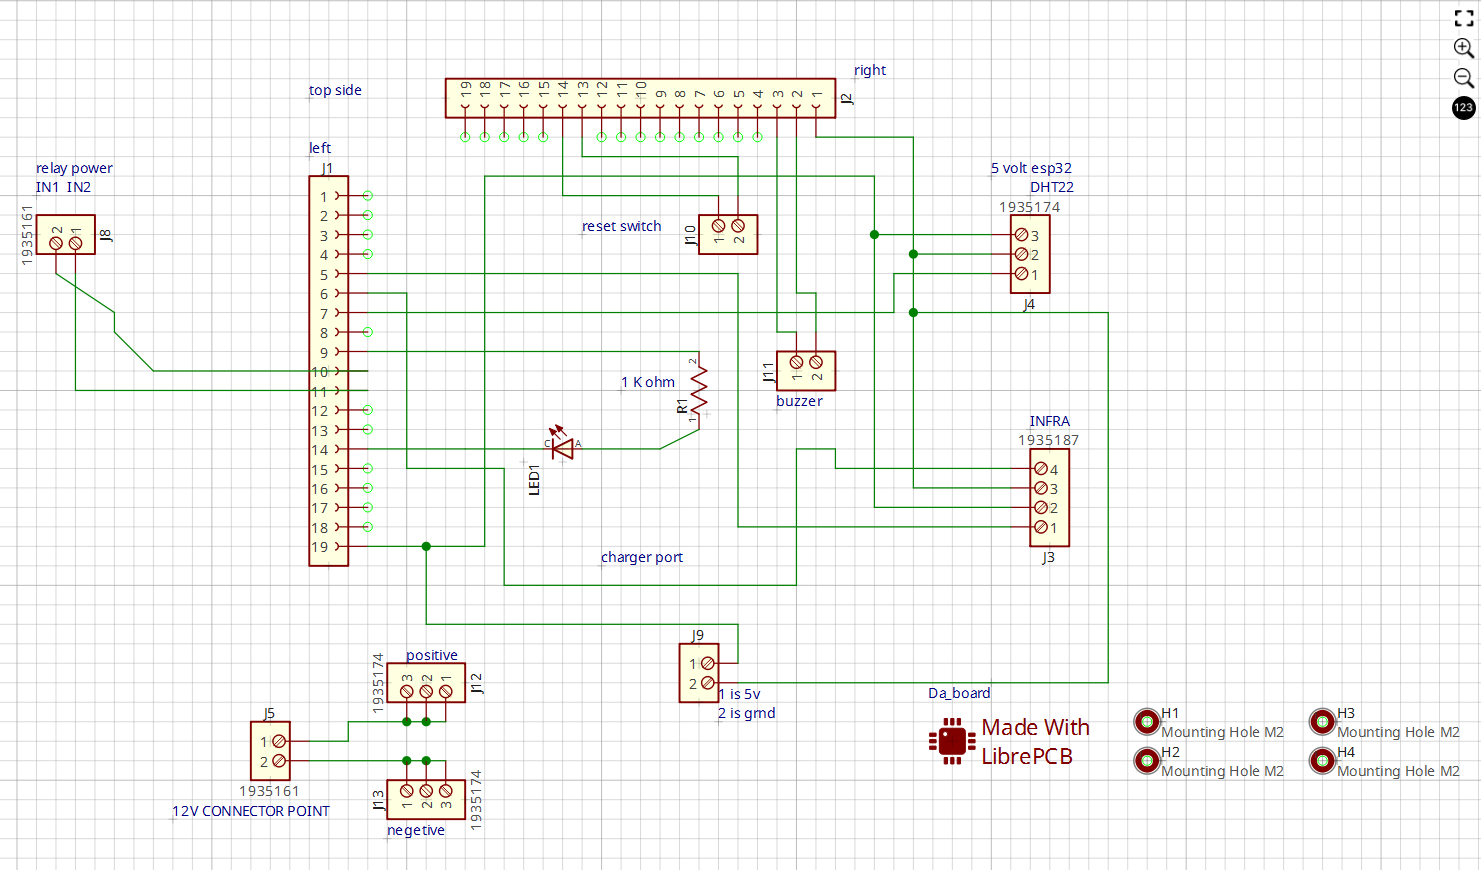Image resolution: width=1481 pixels, height=870 pixels.
Task: Select the J4 DHT22 connector symbol
Action: (x=1030, y=254)
